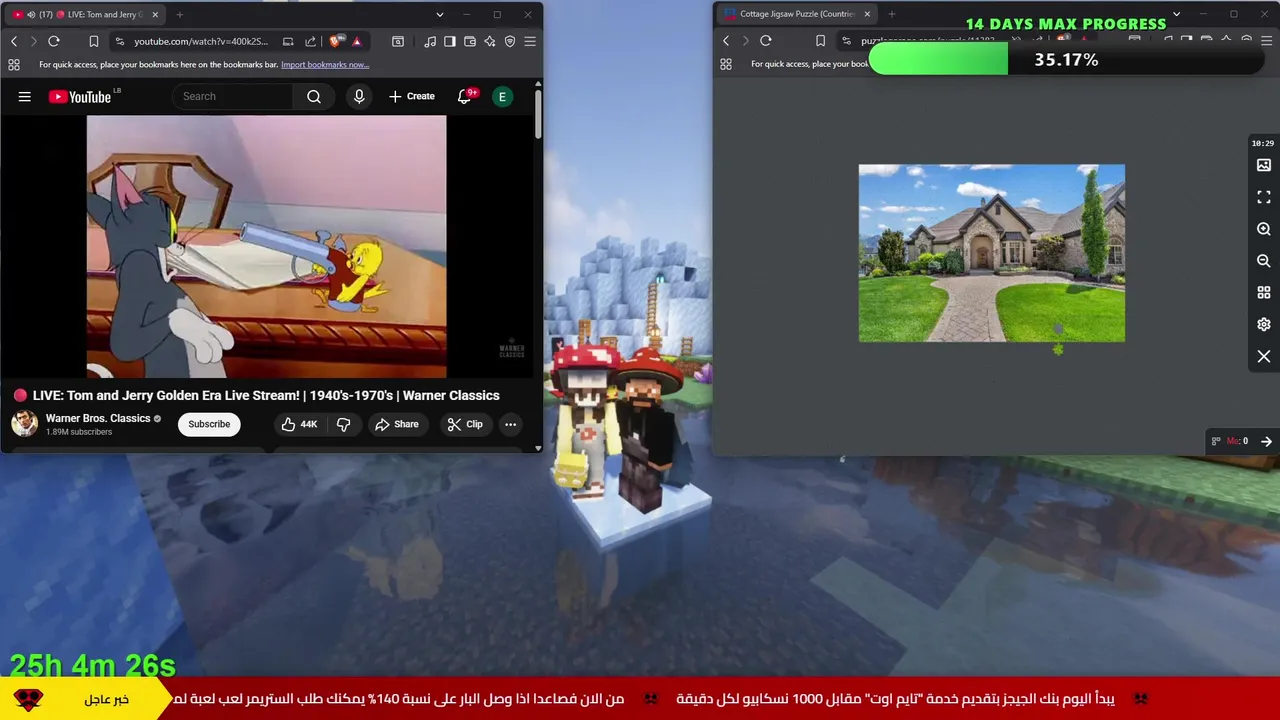Open a new tab in the puzzle window
Image resolution: width=1280 pixels, height=720 pixels.
[892, 14]
